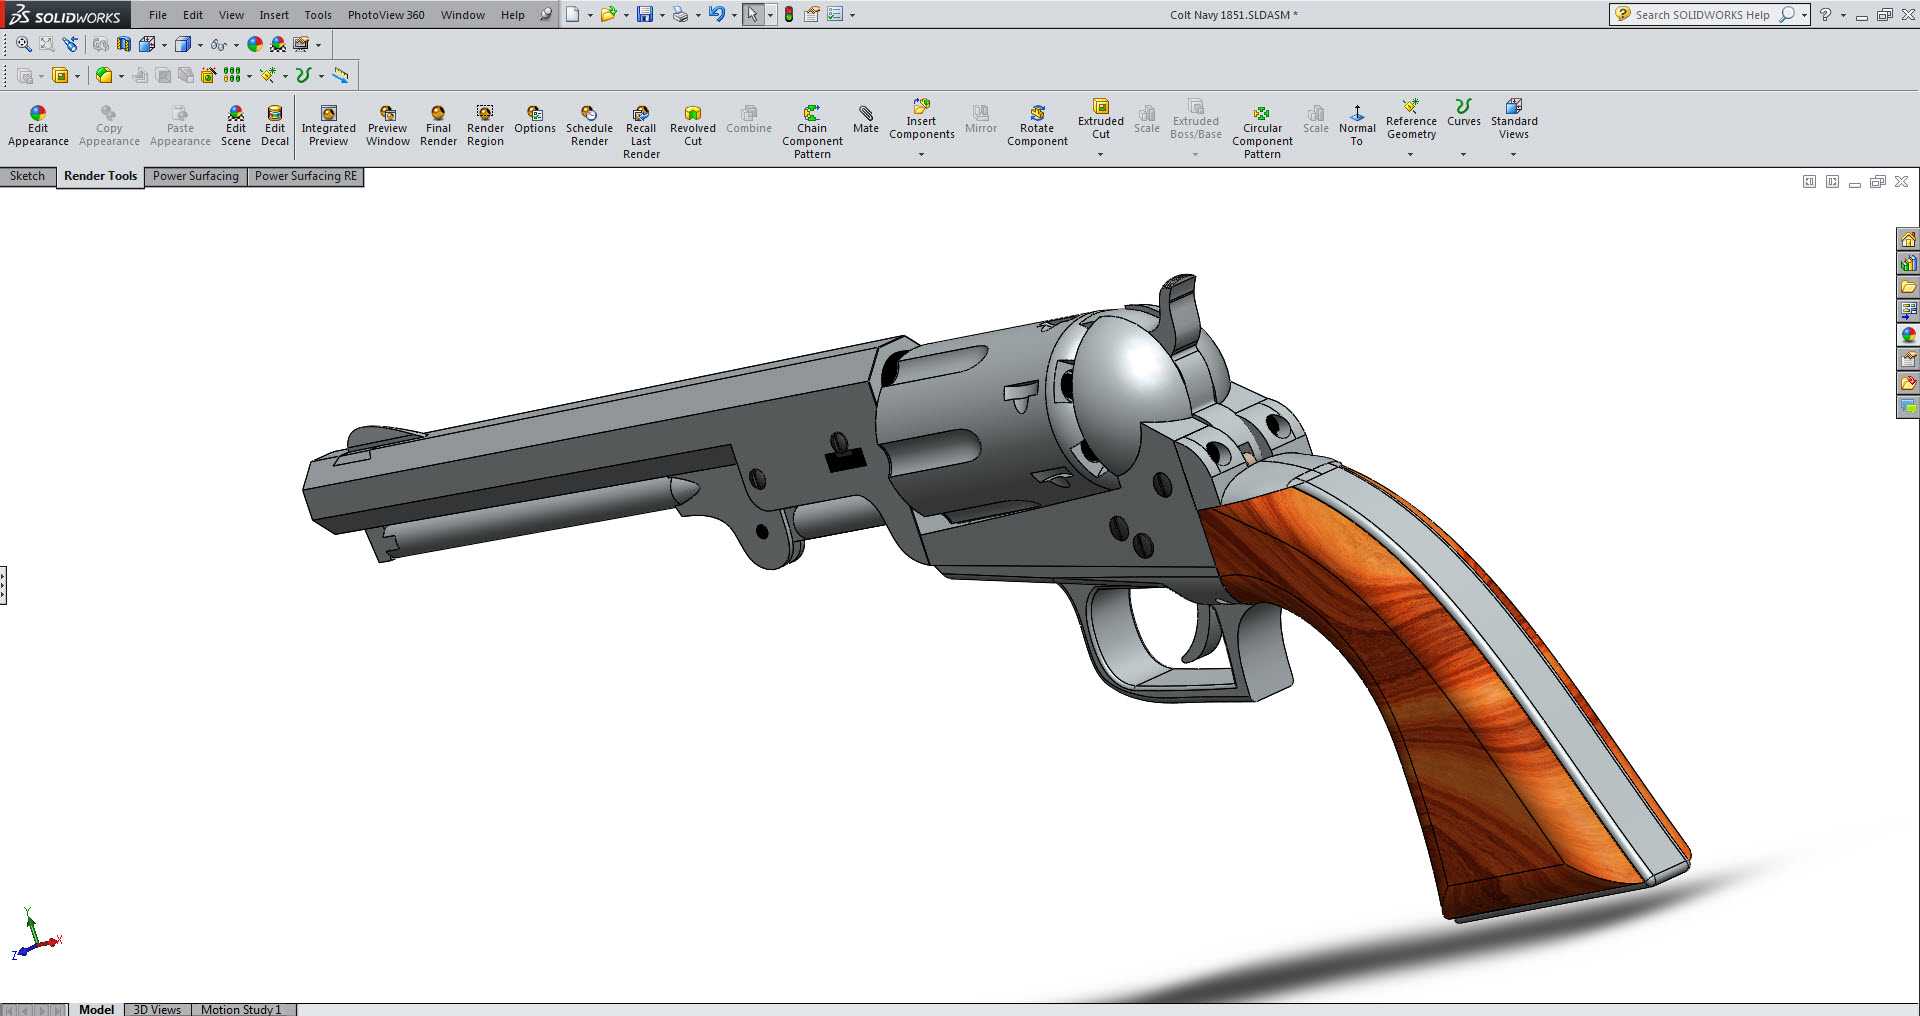This screenshot has width=1920, height=1016.
Task: Orient view Normal To
Action: (x=1357, y=126)
